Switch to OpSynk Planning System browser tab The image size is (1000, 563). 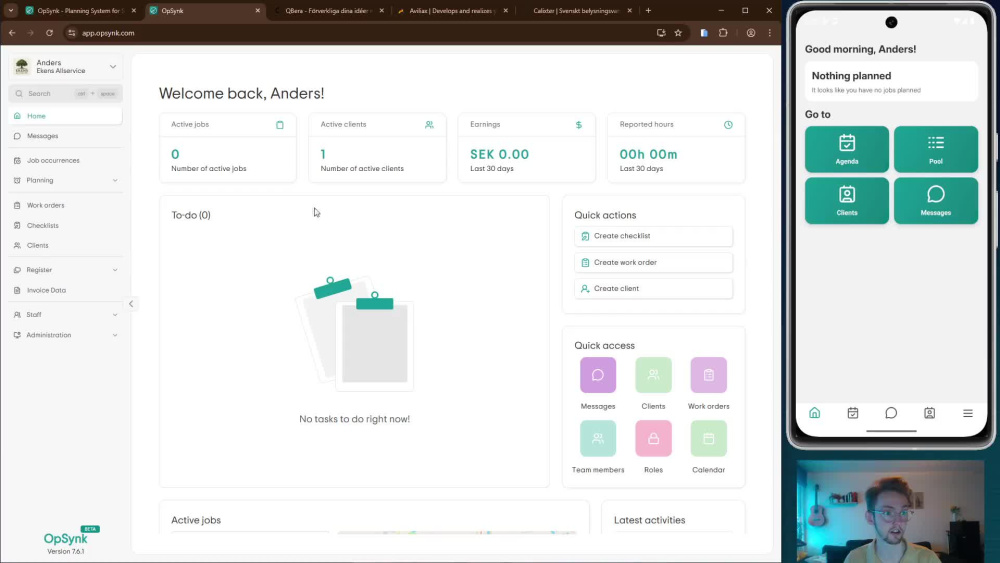point(80,11)
